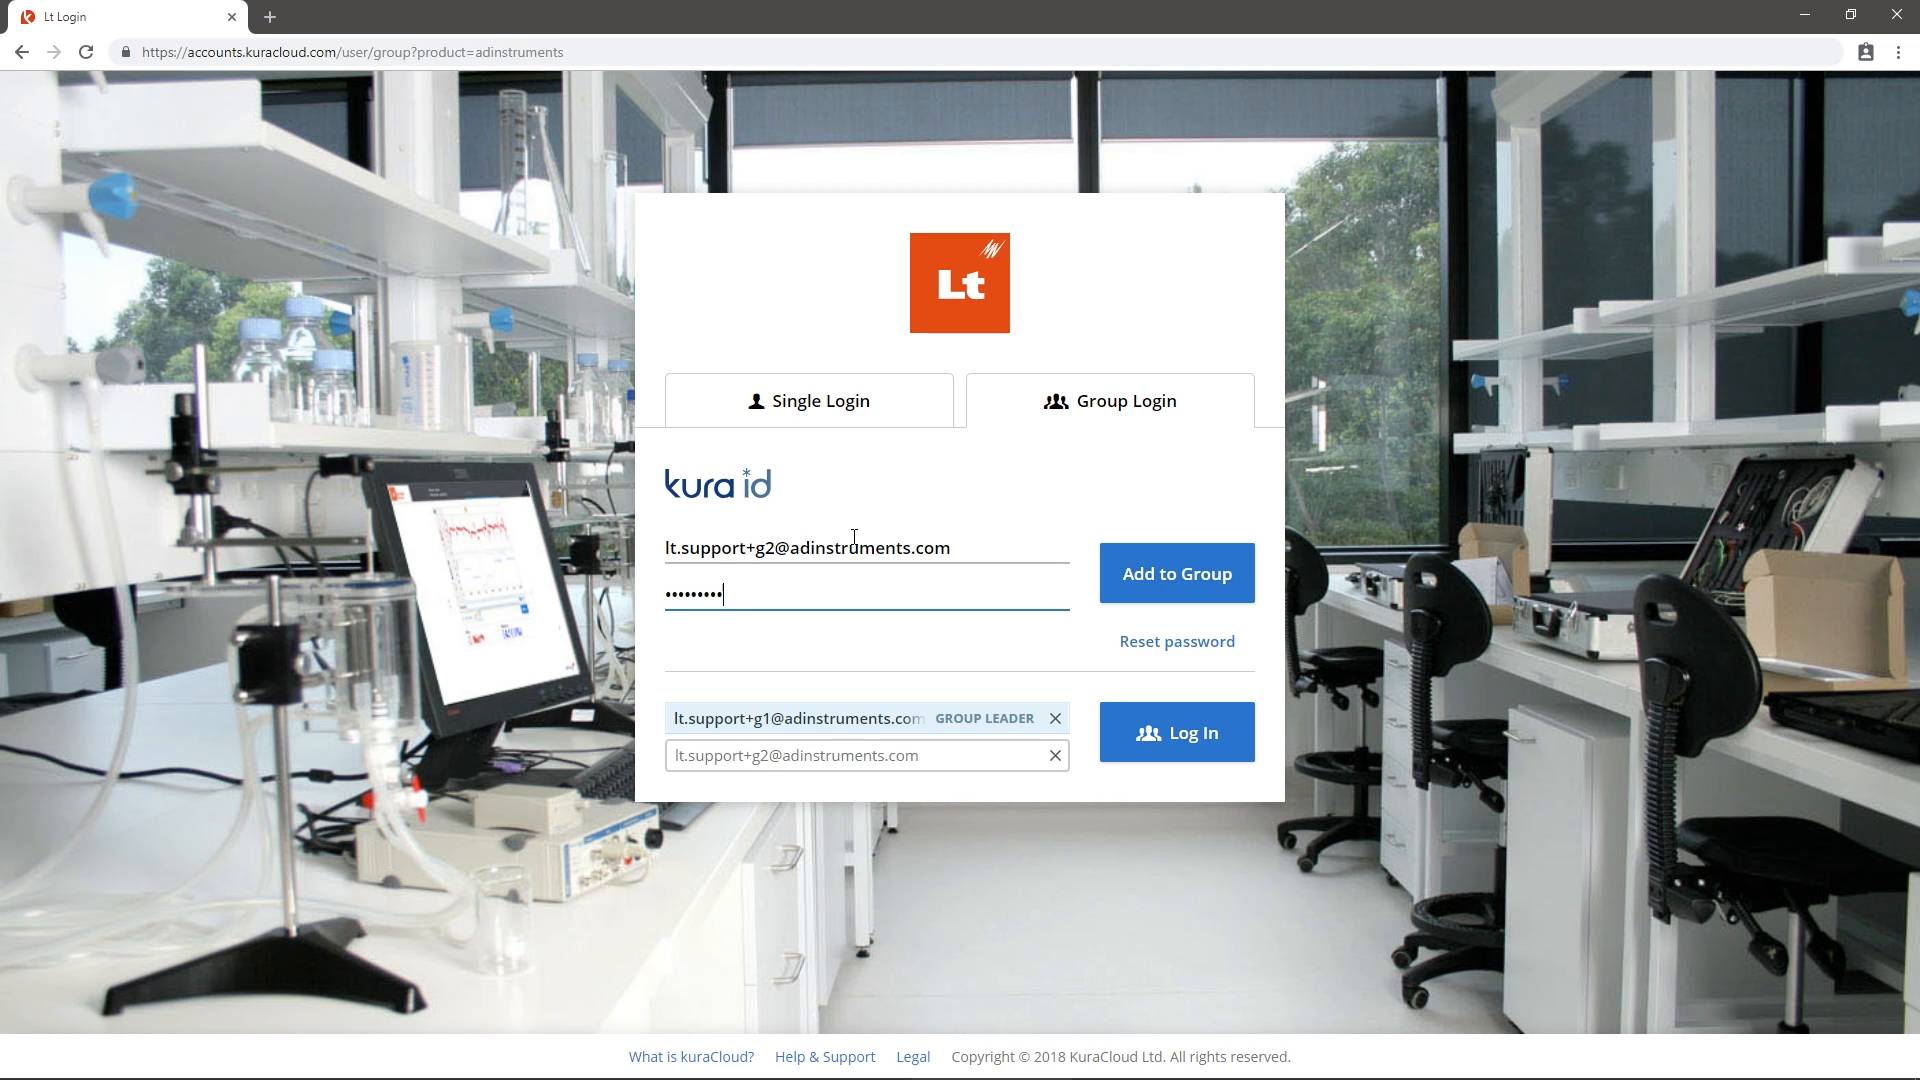Remove lt.support+g2@adinstruments.com from group

[1055, 756]
